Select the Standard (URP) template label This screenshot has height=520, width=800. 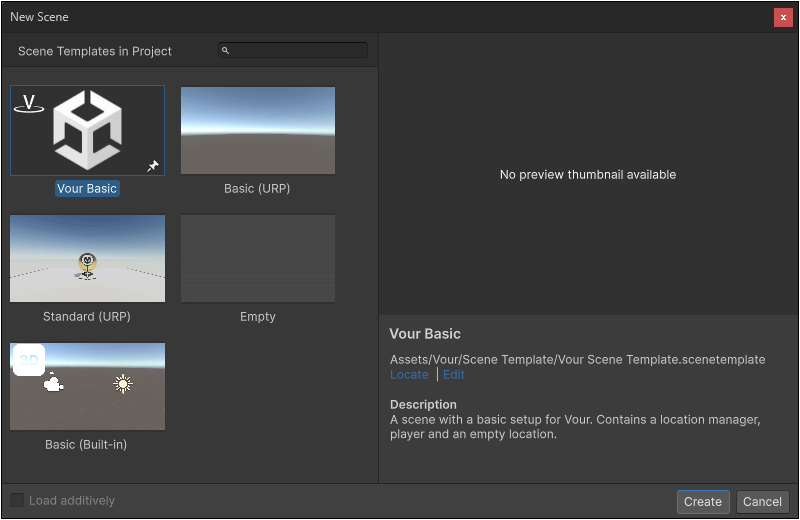pyautogui.click(x=87, y=316)
